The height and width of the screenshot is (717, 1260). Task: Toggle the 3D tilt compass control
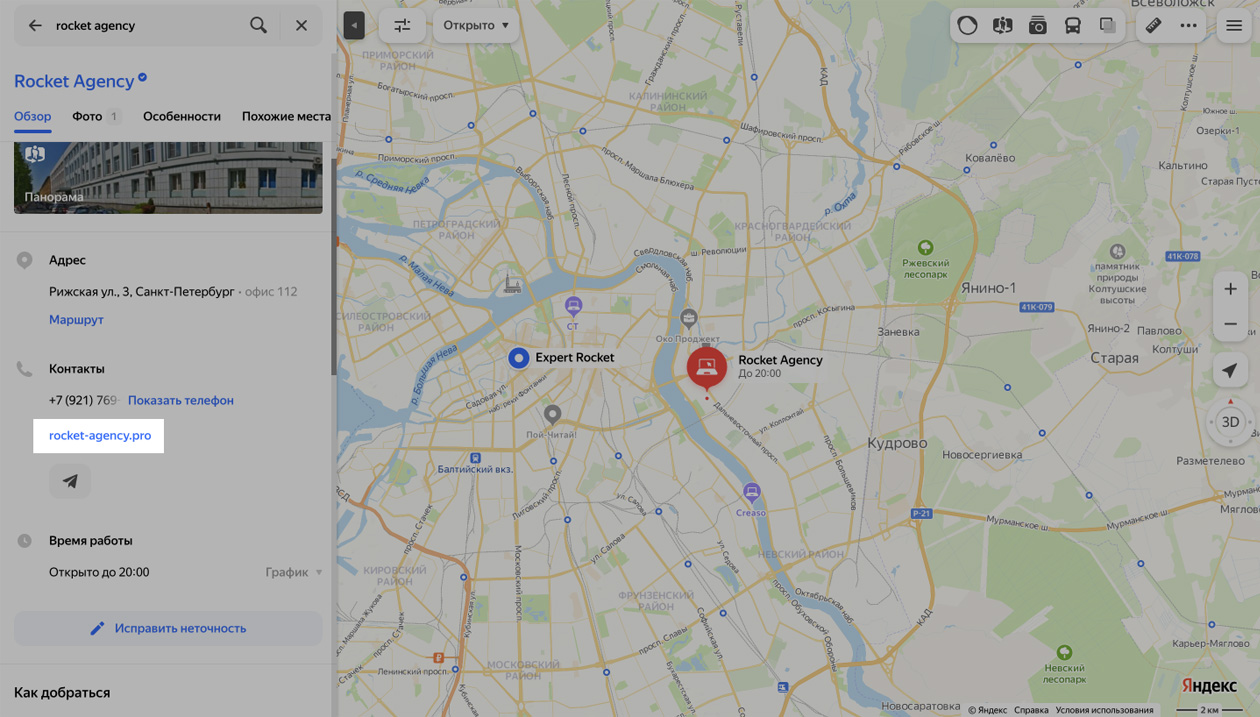pos(1230,422)
